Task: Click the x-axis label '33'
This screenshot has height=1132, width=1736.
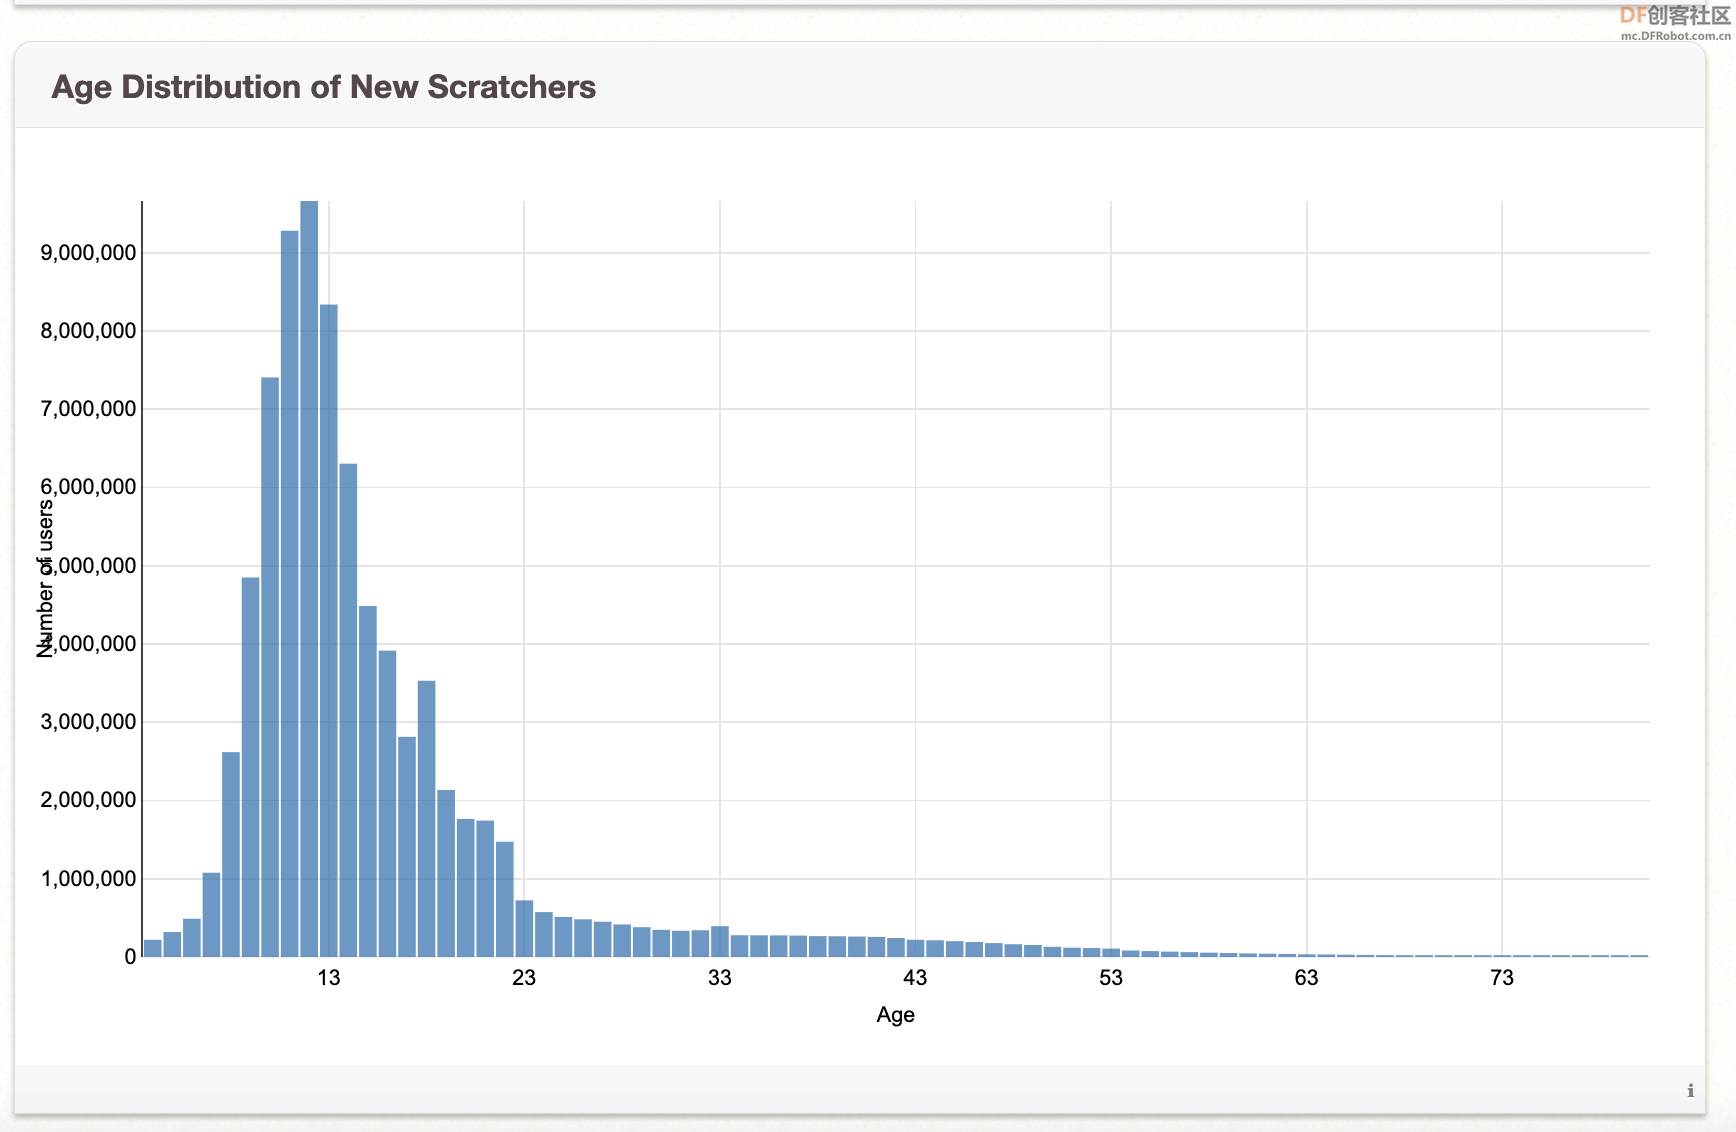Action: [x=720, y=978]
